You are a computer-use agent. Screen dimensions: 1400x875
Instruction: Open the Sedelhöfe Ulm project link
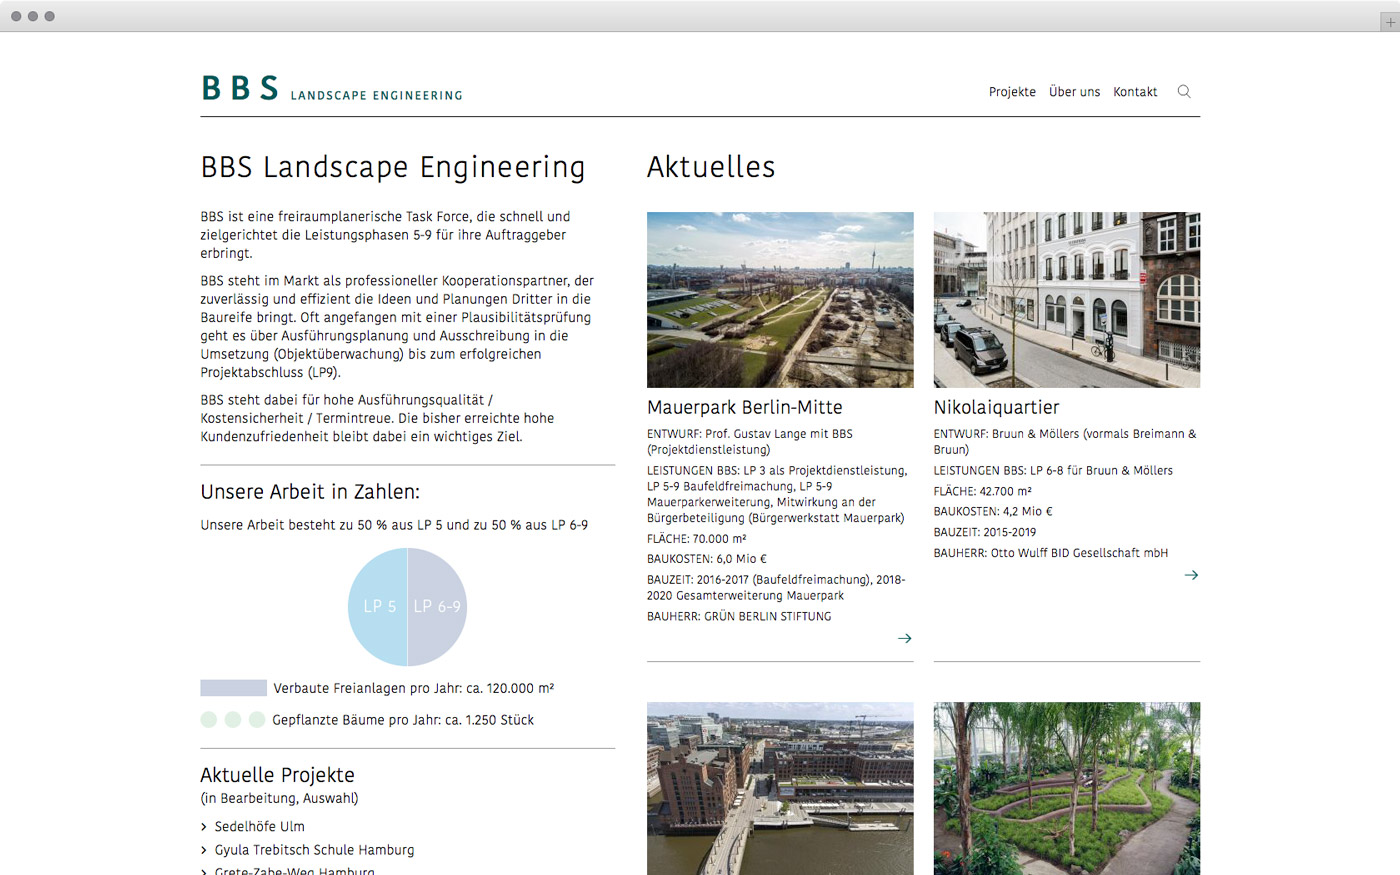[x=259, y=826]
